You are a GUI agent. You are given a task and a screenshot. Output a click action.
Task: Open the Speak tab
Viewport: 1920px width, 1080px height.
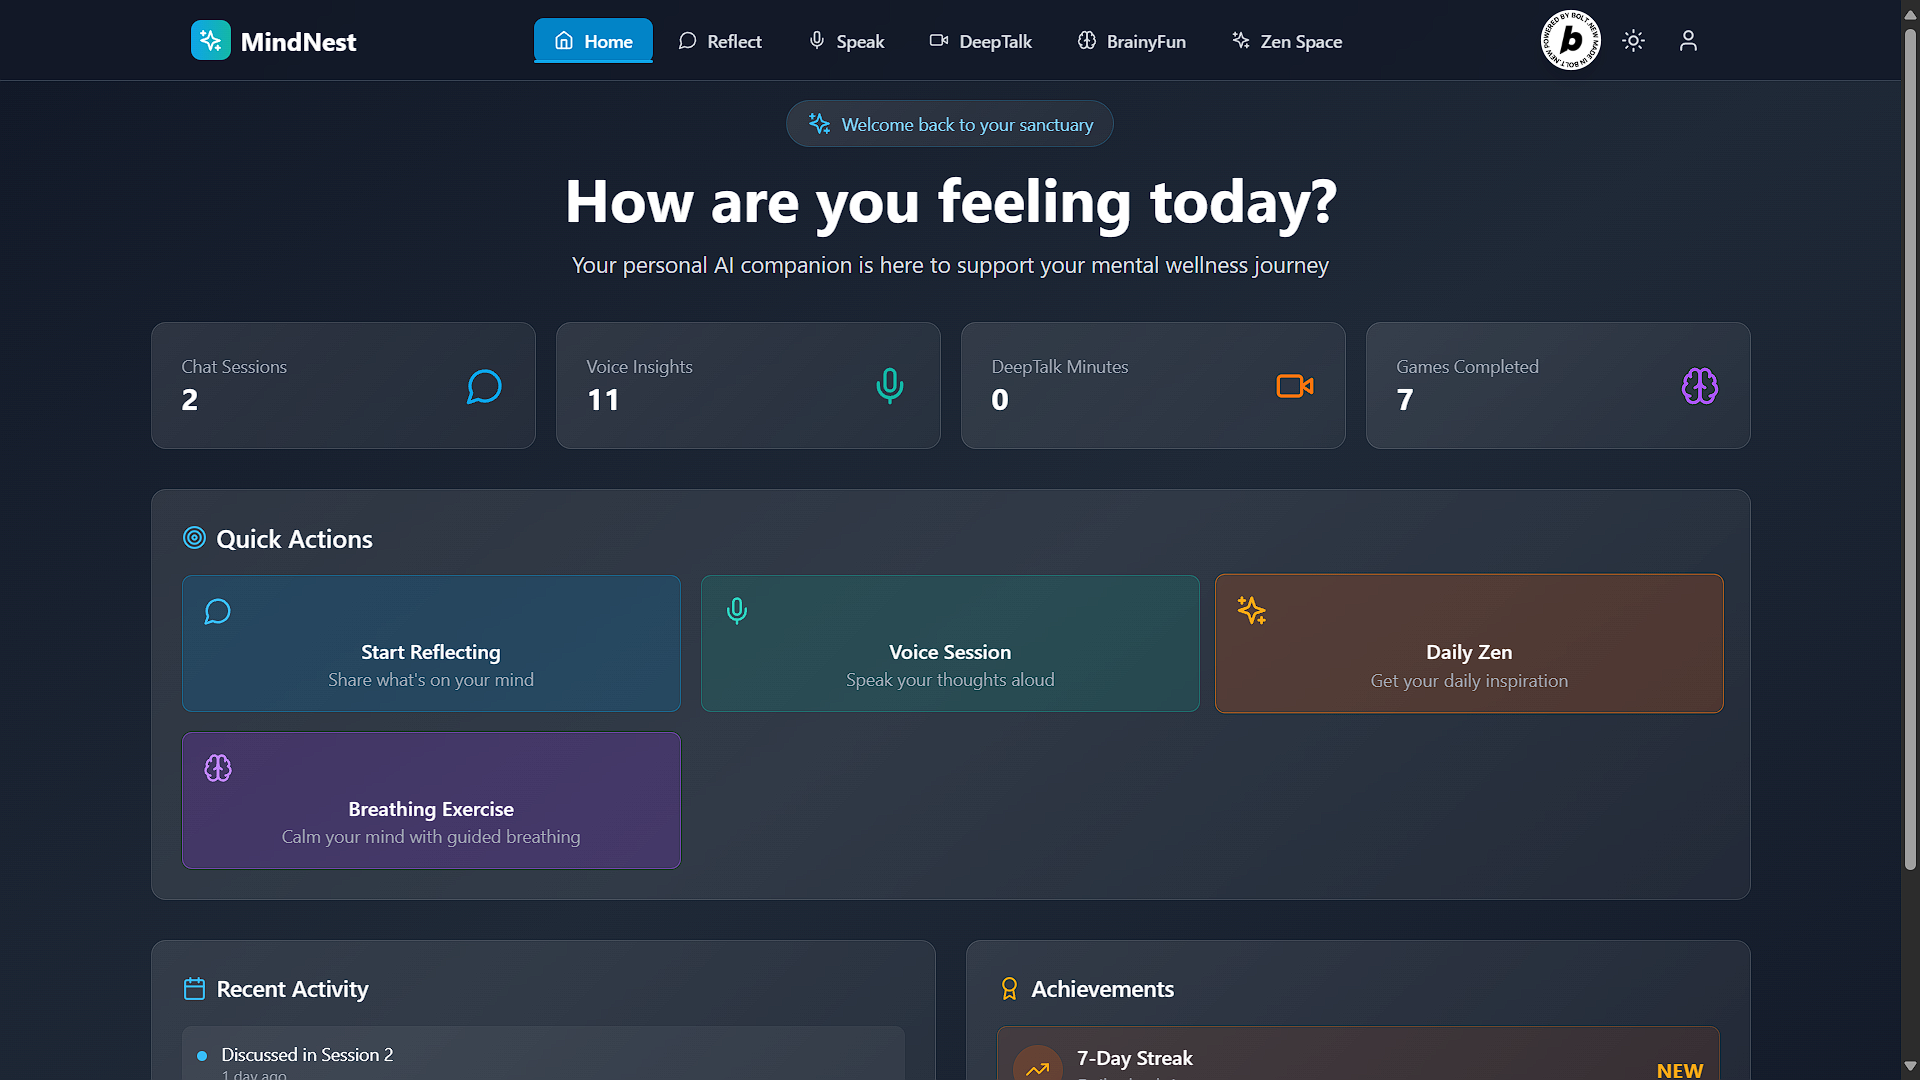(846, 41)
